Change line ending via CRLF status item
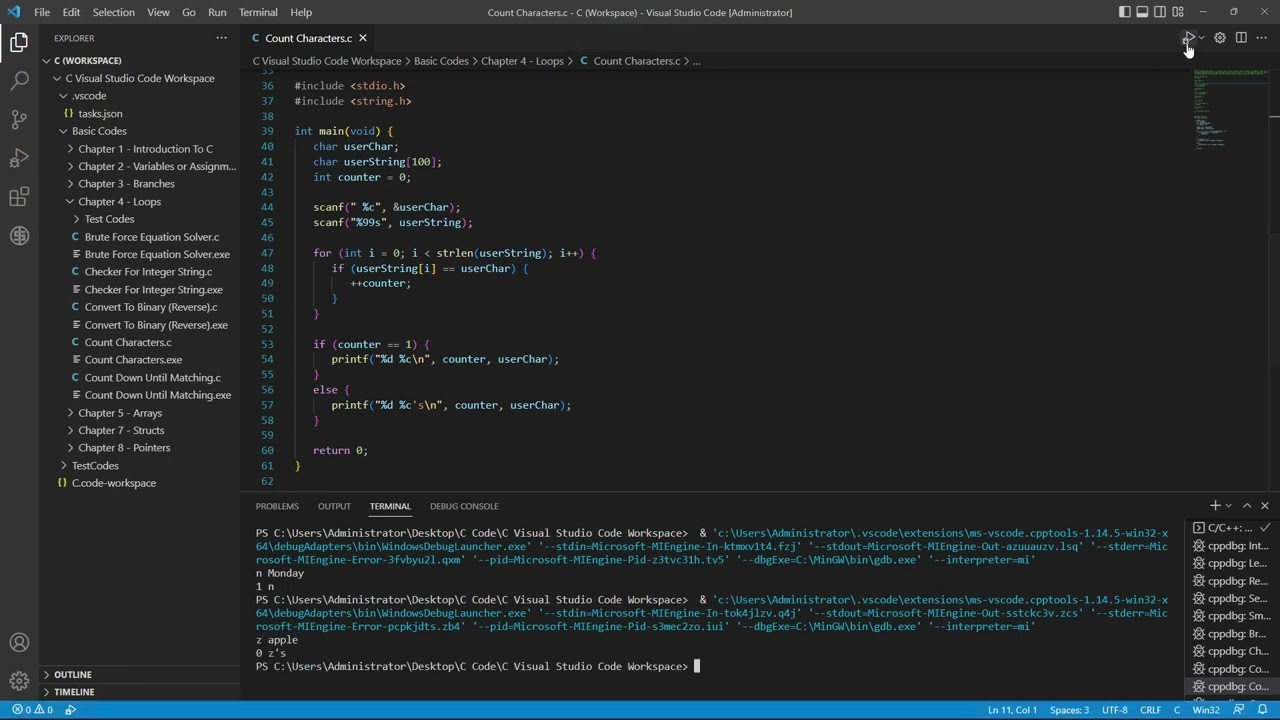 coord(1151,710)
